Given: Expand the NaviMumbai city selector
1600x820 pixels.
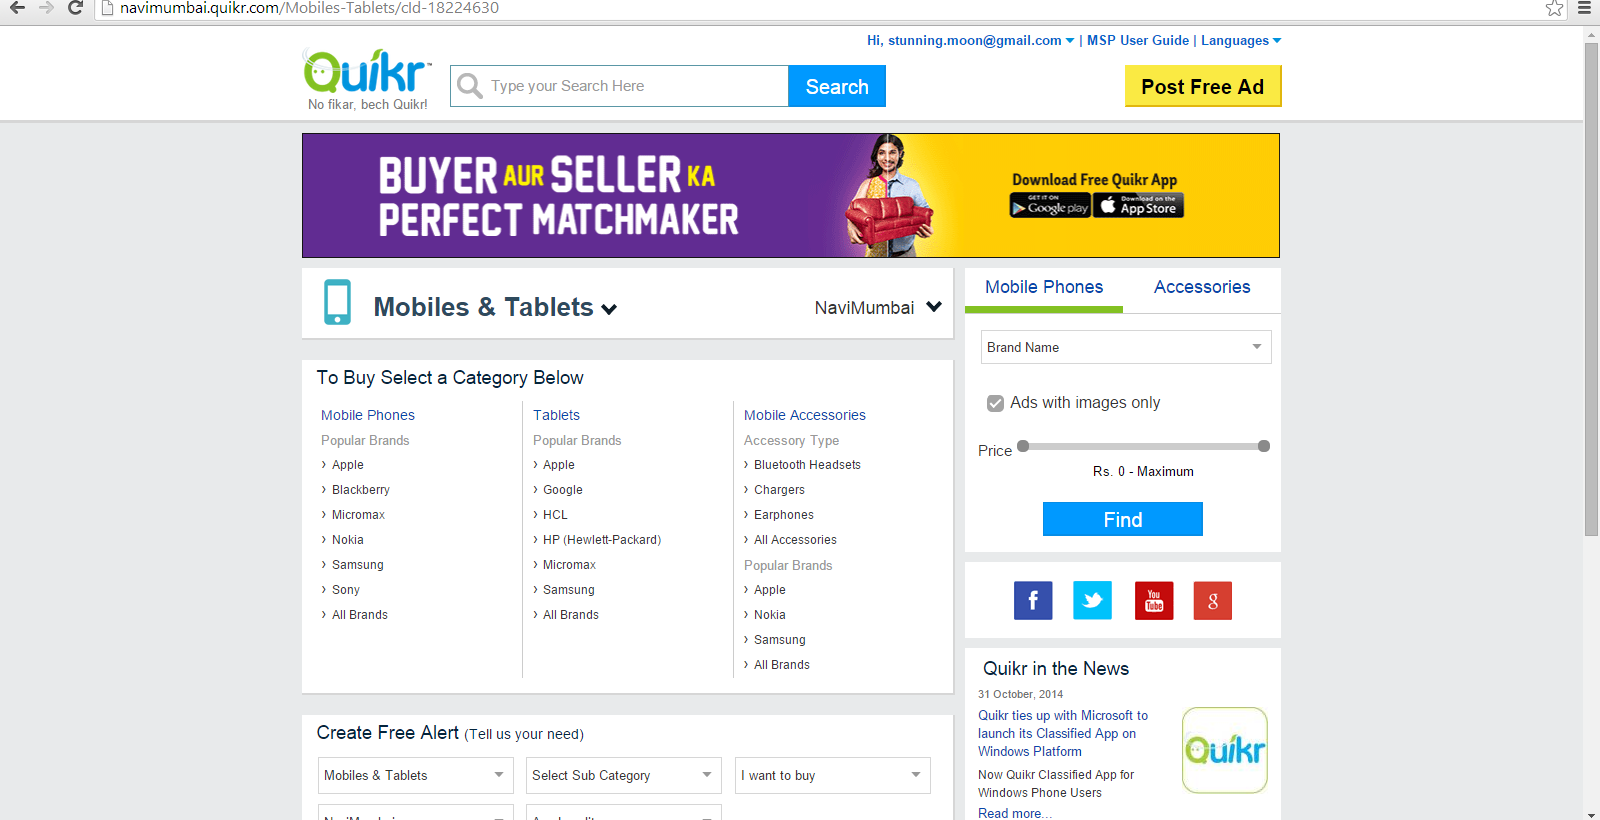Looking at the screenshot, I should [878, 308].
